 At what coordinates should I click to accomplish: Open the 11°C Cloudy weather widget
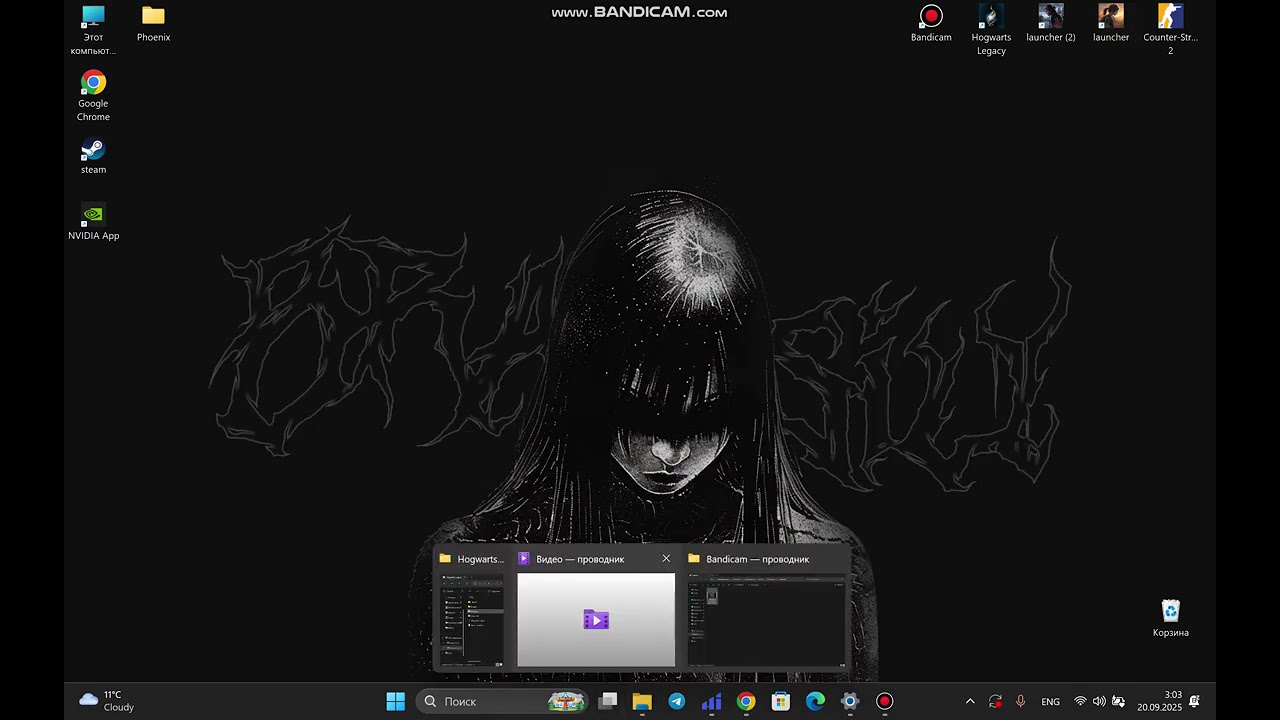pos(106,701)
